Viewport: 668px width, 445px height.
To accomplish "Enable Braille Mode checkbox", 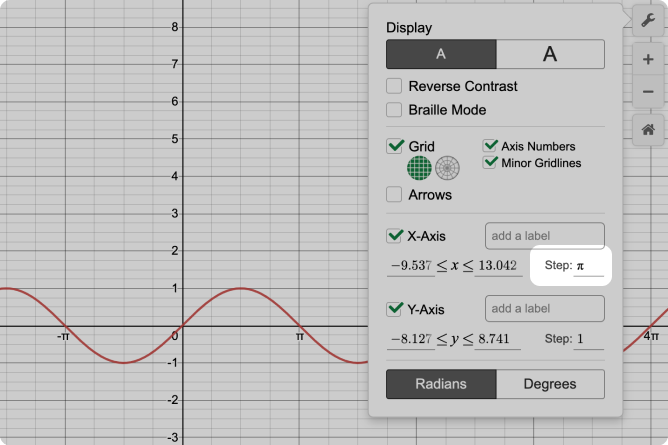I will coord(395,110).
